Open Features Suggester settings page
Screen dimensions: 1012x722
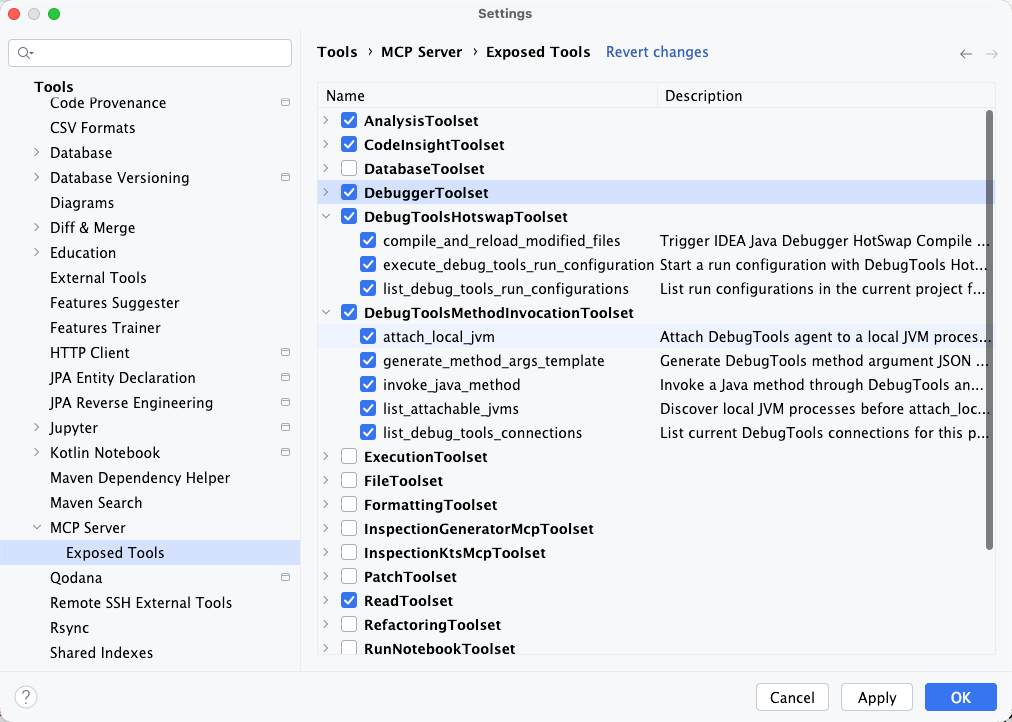(x=115, y=303)
